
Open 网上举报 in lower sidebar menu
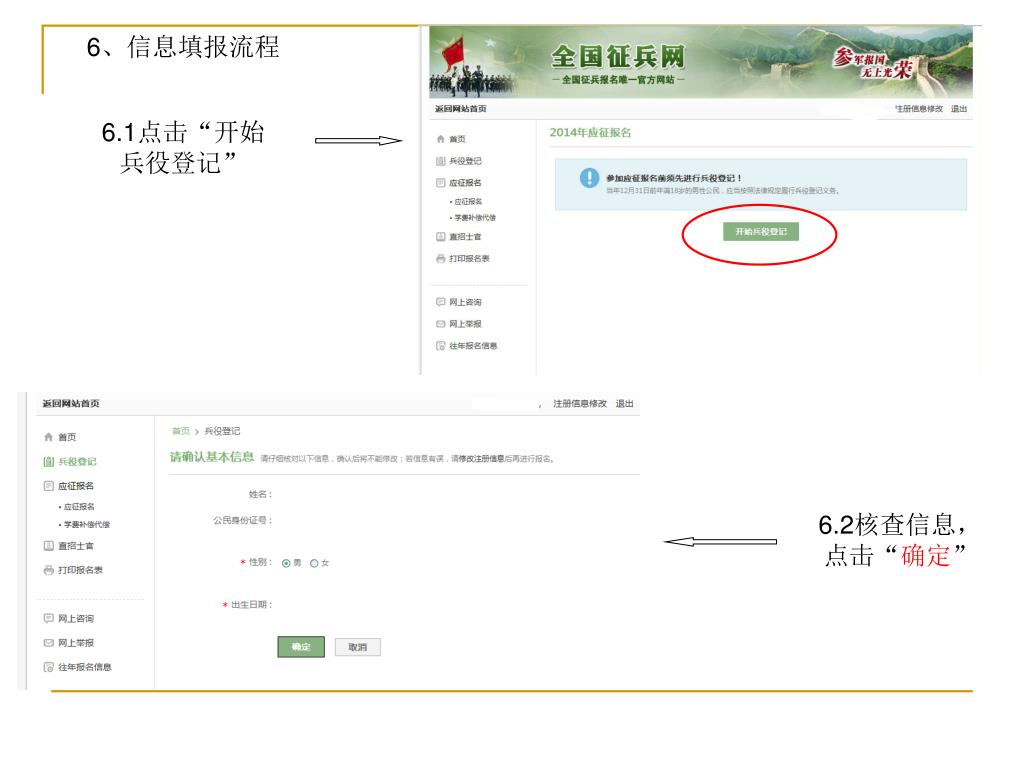pyautogui.click(x=76, y=643)
